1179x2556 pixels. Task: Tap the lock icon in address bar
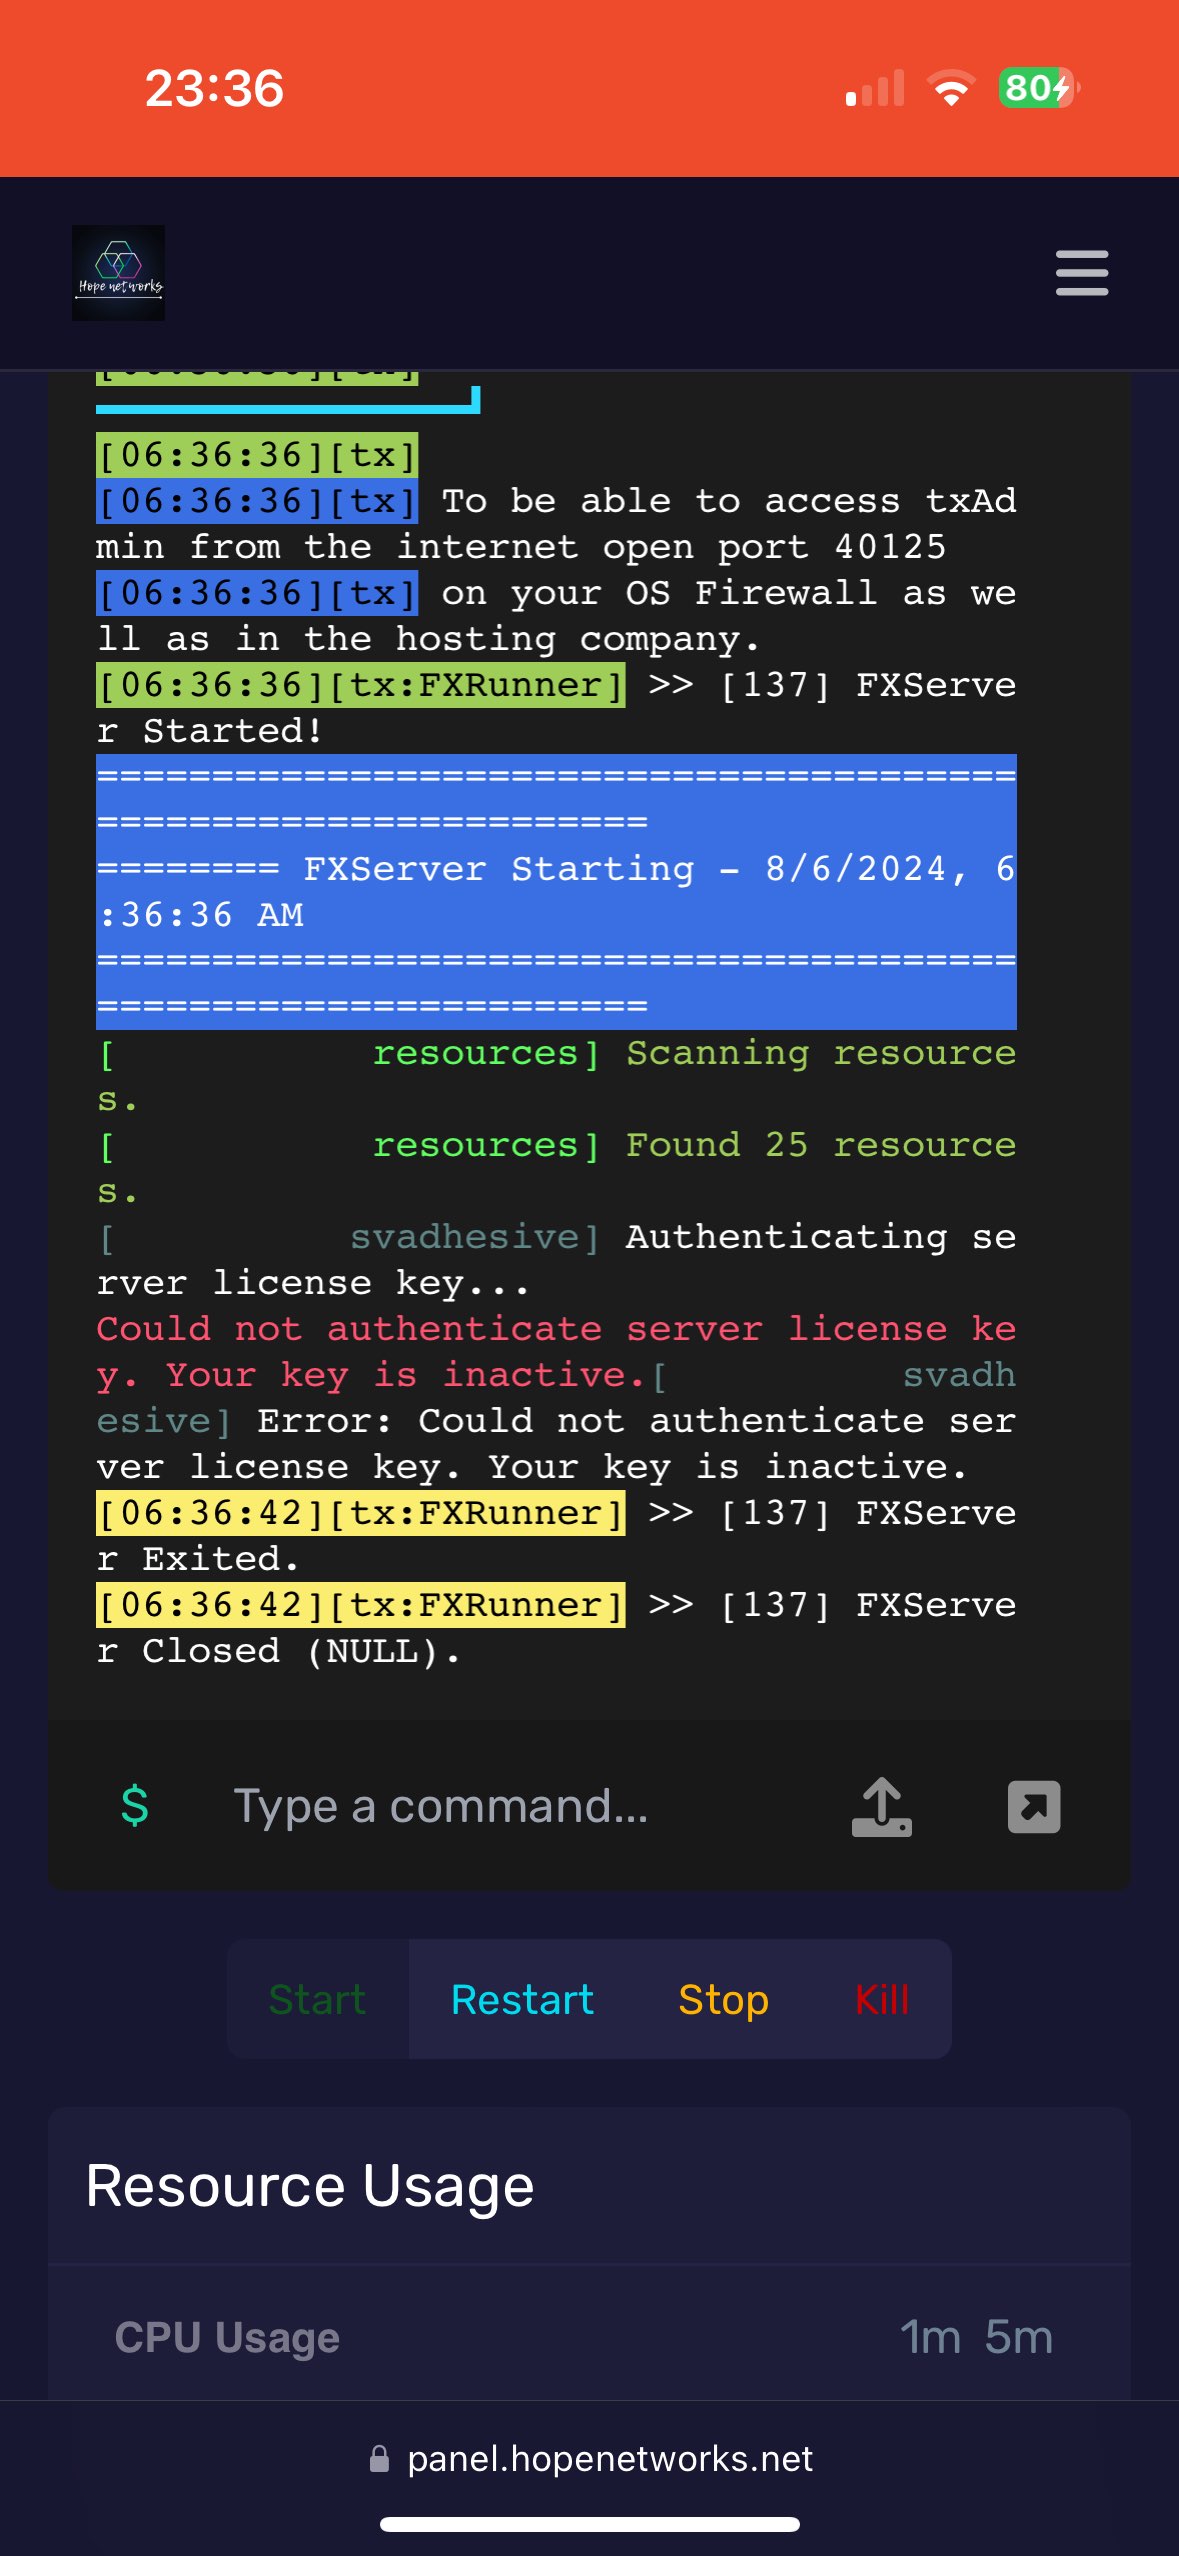[379, 2458]
